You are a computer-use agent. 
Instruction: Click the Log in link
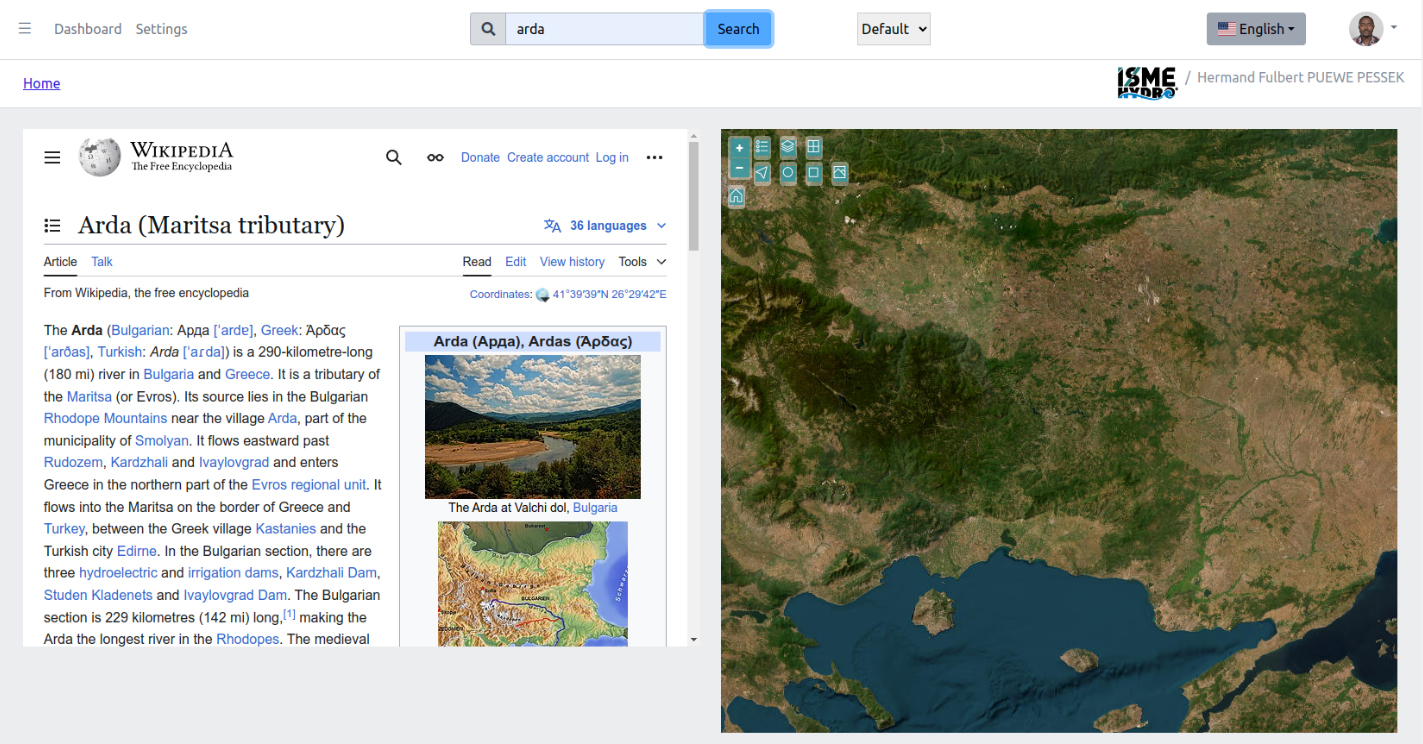click(x=612, y=158)
